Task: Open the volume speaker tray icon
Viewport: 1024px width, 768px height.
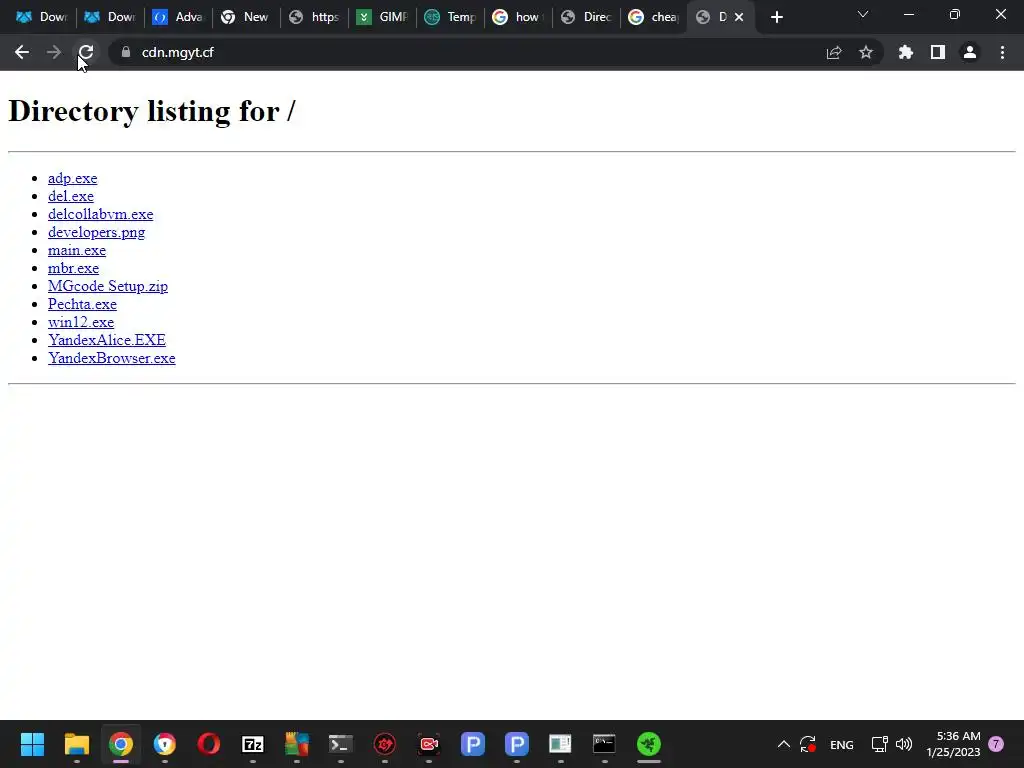Action: pyautogui.click(x=904, y=744)
